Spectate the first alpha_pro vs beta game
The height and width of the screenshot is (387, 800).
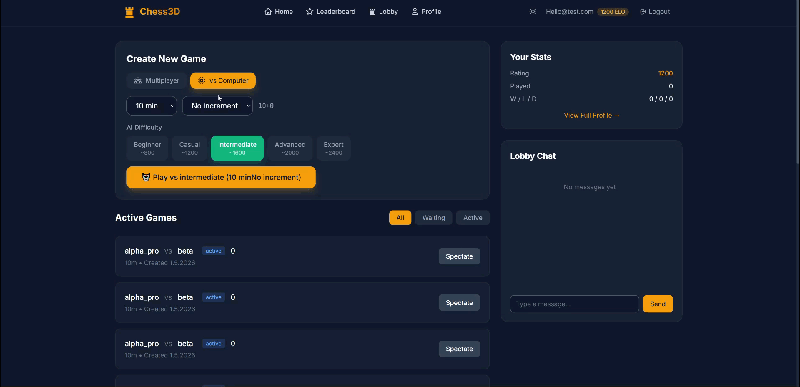[x=459, y=256]
